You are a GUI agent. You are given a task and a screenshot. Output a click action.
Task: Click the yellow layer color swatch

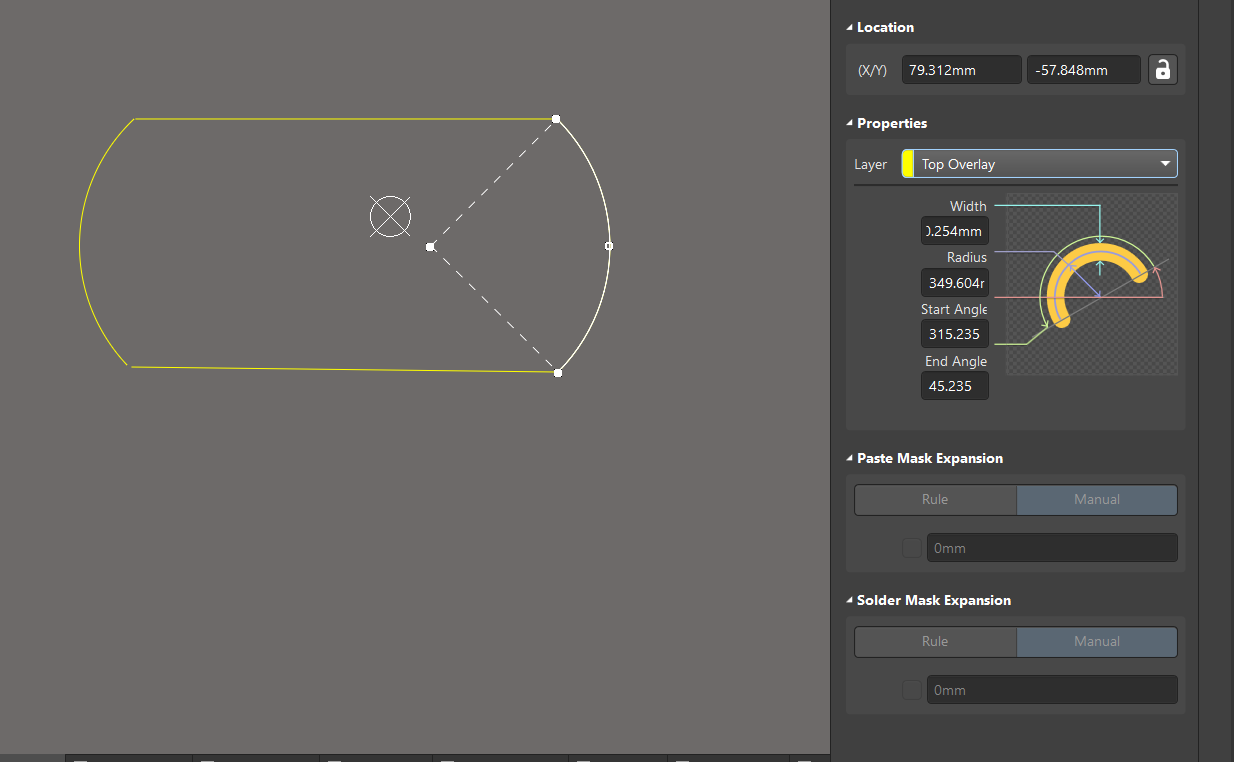908,164
